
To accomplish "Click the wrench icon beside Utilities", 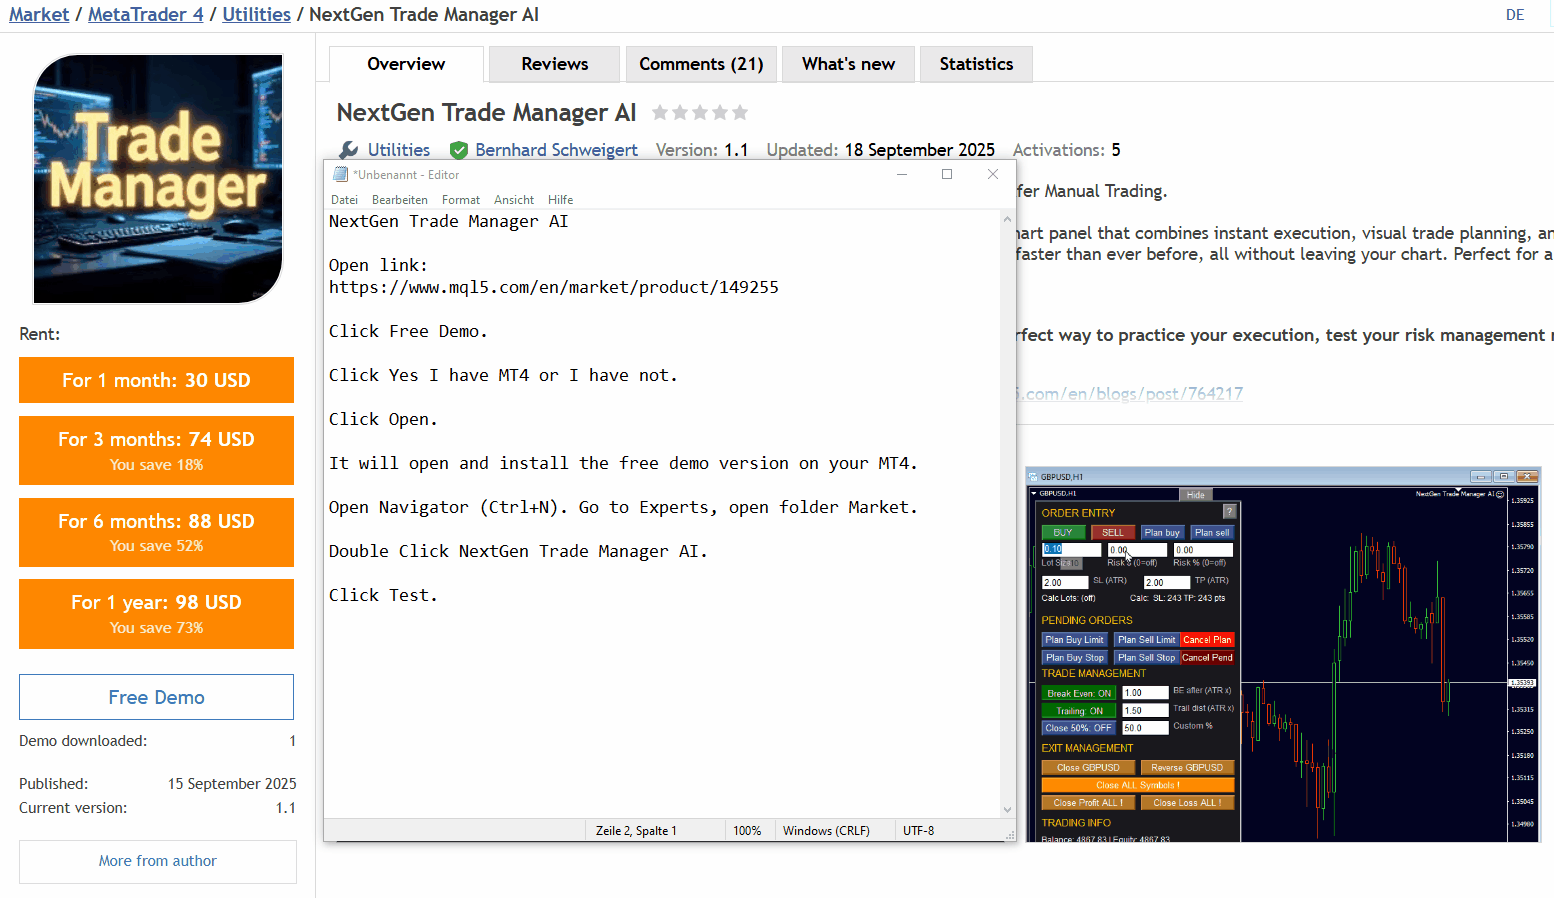I will [x=348, y=150].
